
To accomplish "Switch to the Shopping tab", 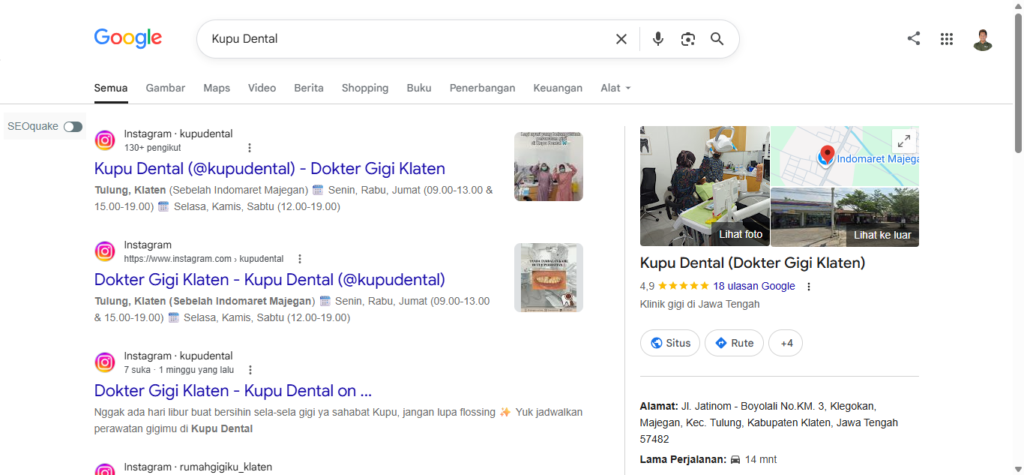I will pyautogui.click(x=365, y=88).
